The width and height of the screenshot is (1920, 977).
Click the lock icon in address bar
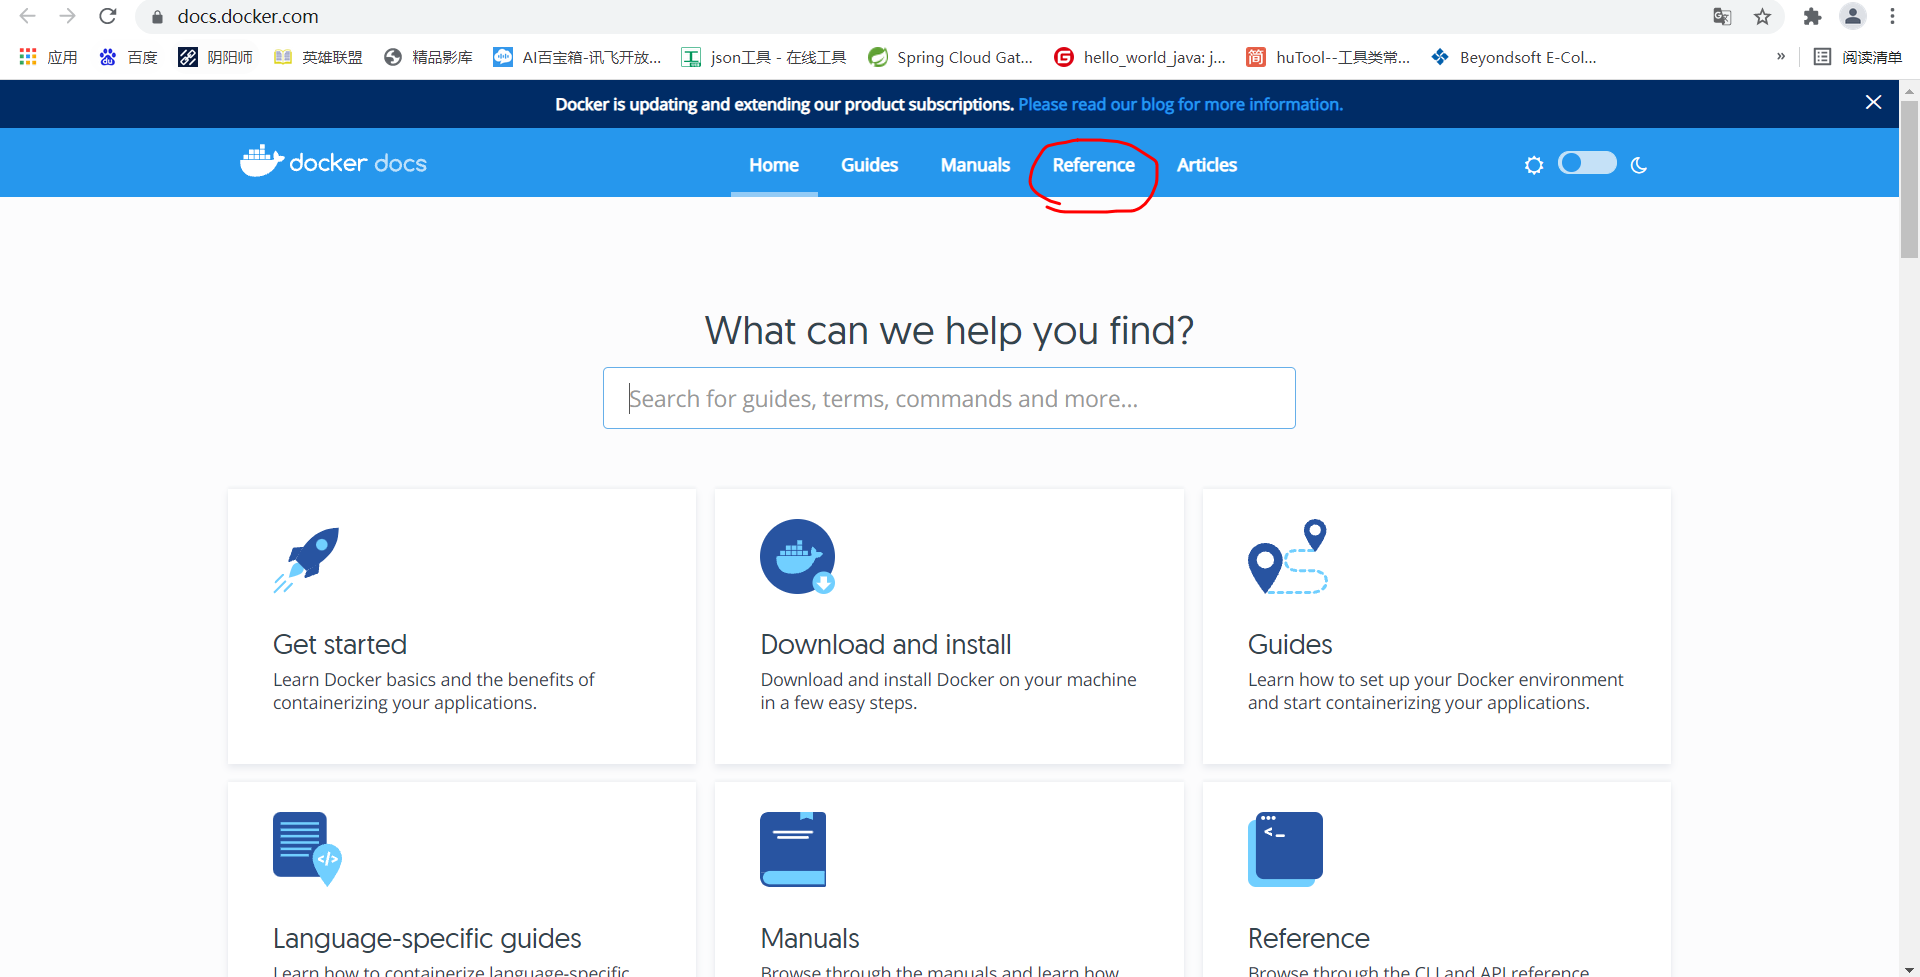[157, 17]
